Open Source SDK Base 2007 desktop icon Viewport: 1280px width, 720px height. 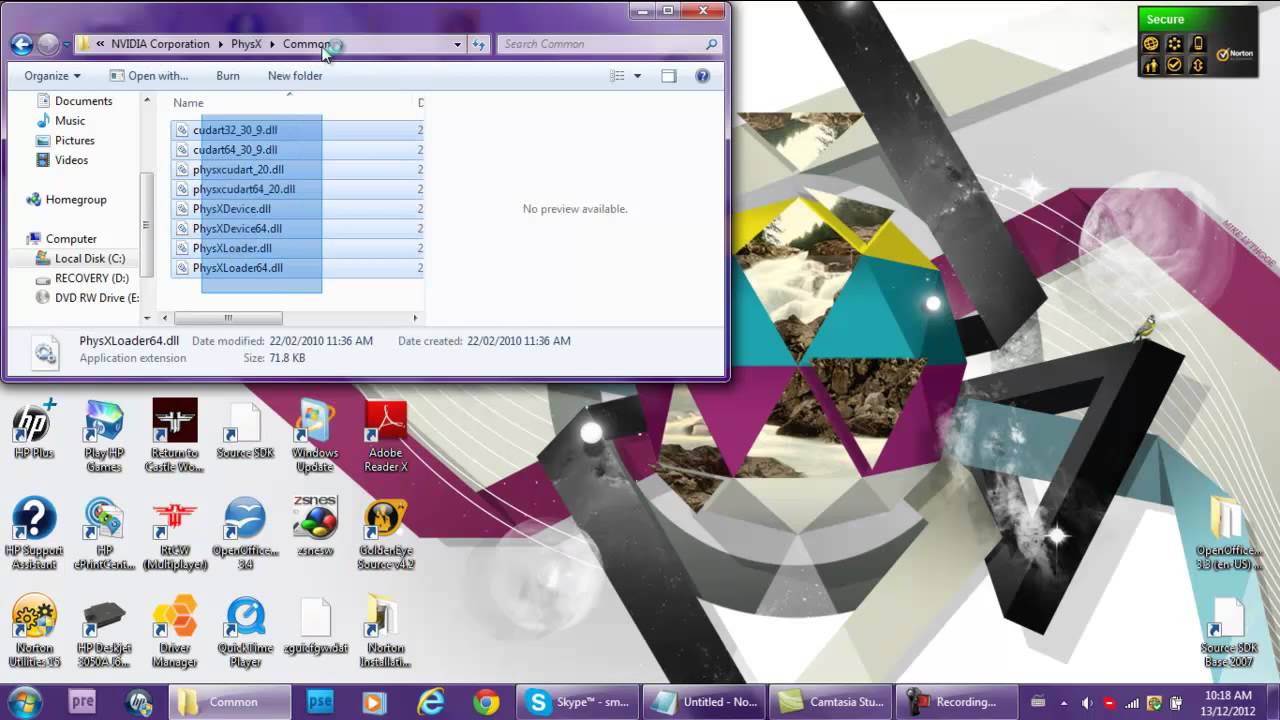[x=1229, y=632]
